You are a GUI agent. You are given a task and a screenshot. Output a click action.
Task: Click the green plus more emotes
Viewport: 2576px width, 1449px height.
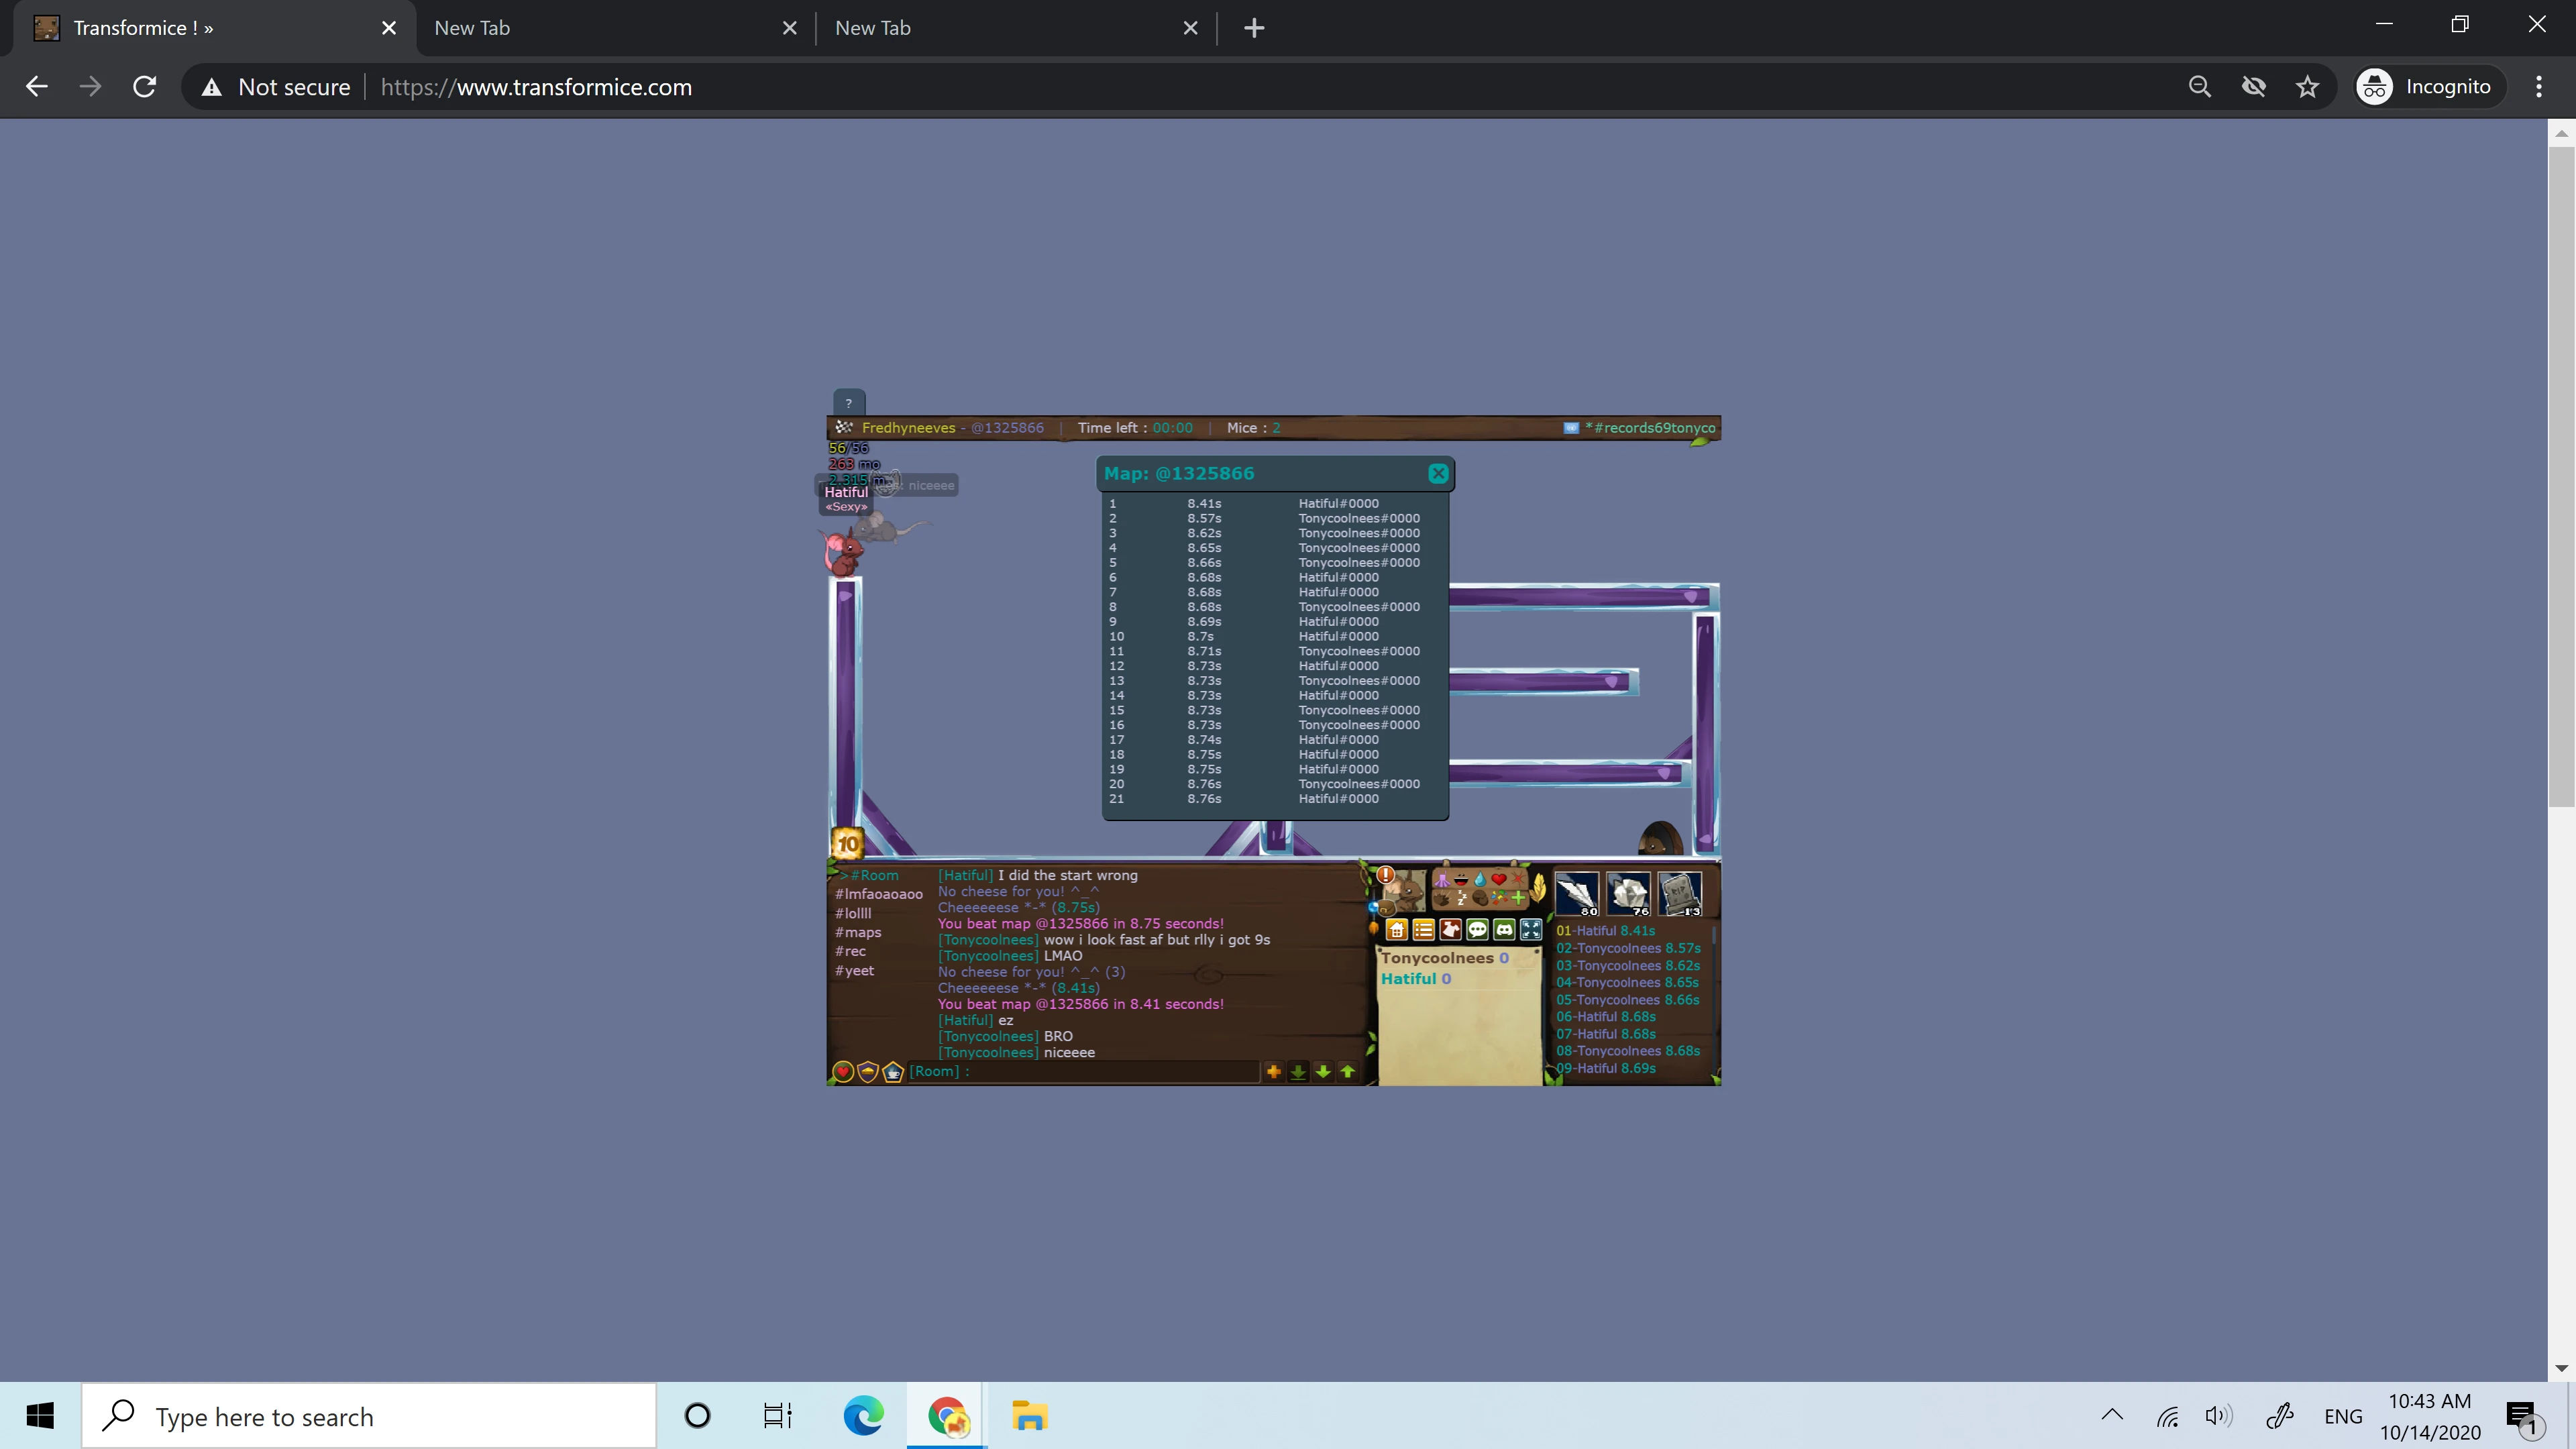1518,898
